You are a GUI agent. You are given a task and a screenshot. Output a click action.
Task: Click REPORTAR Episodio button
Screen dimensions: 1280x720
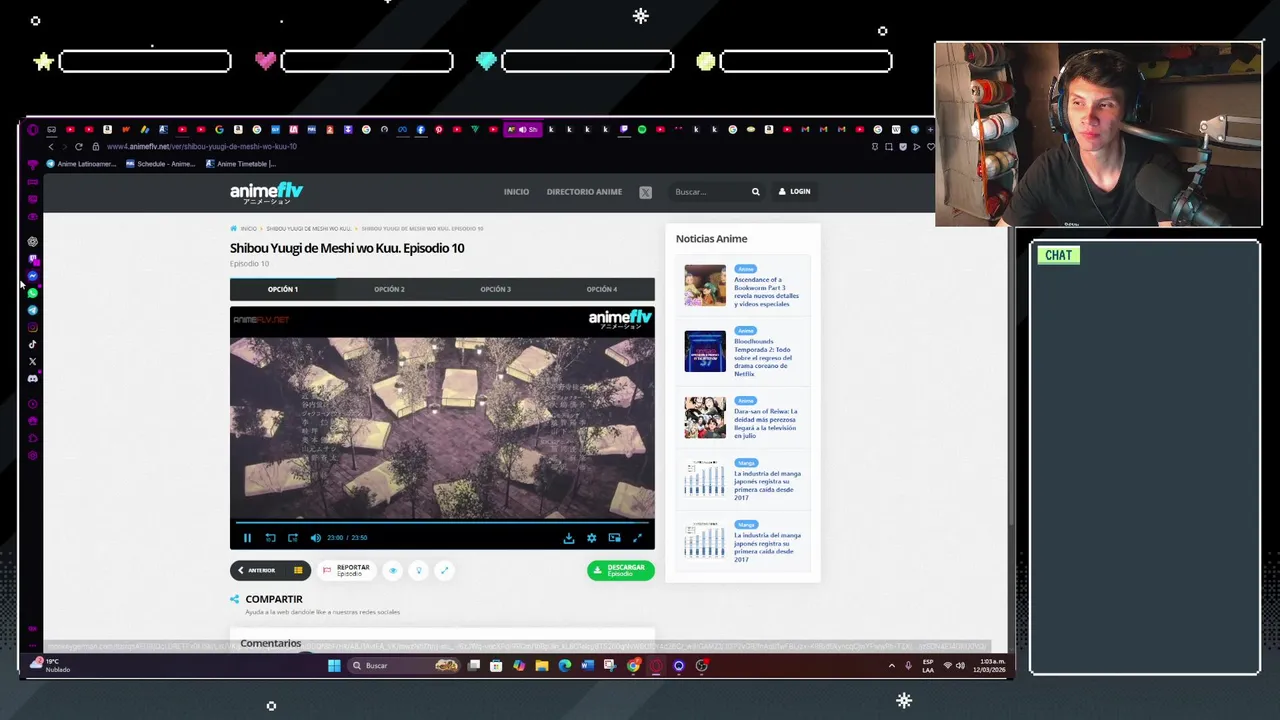pyautogui.click(x=346, y=570)
